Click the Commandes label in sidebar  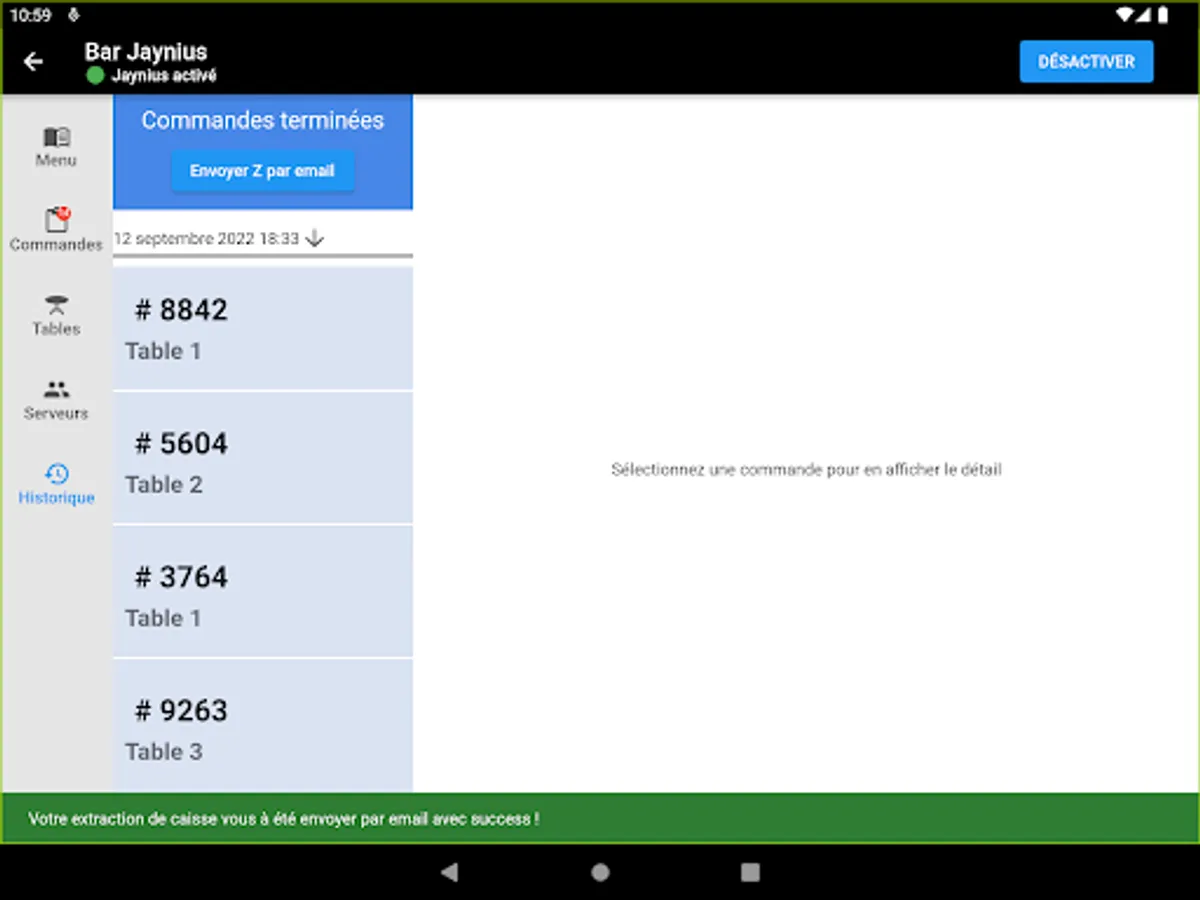click(x=56, y=244)
